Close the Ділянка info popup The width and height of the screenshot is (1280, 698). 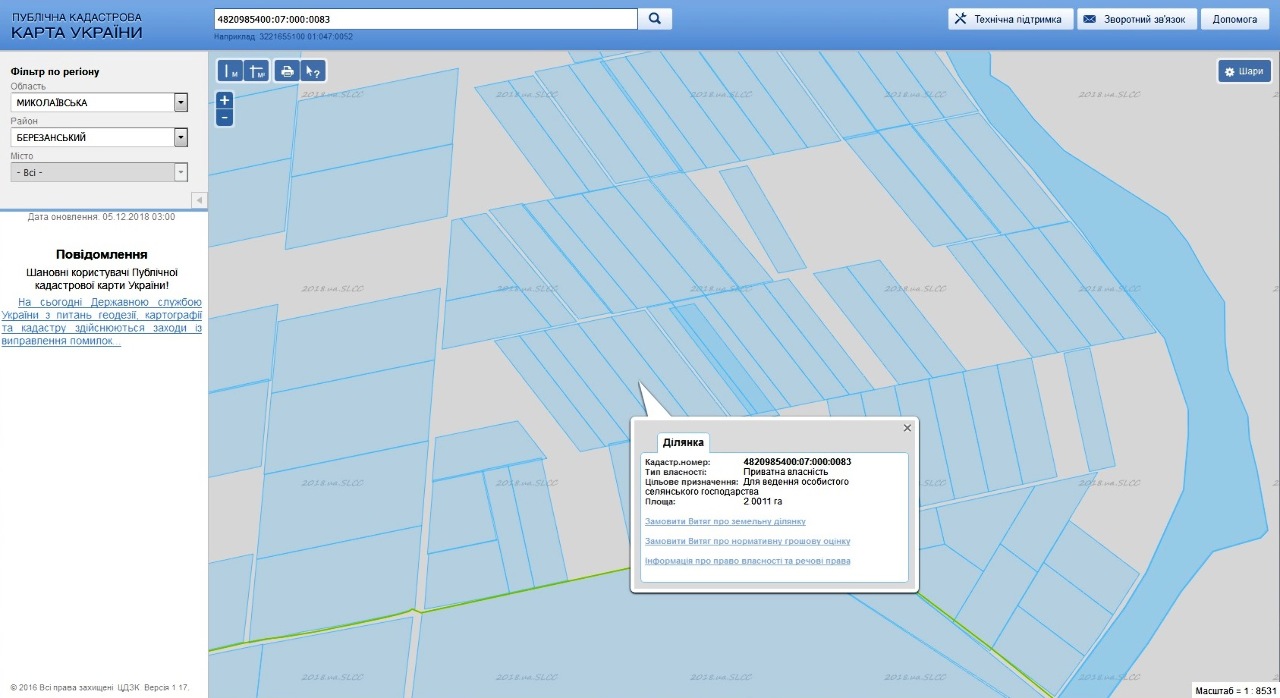(x=907, y=428)
